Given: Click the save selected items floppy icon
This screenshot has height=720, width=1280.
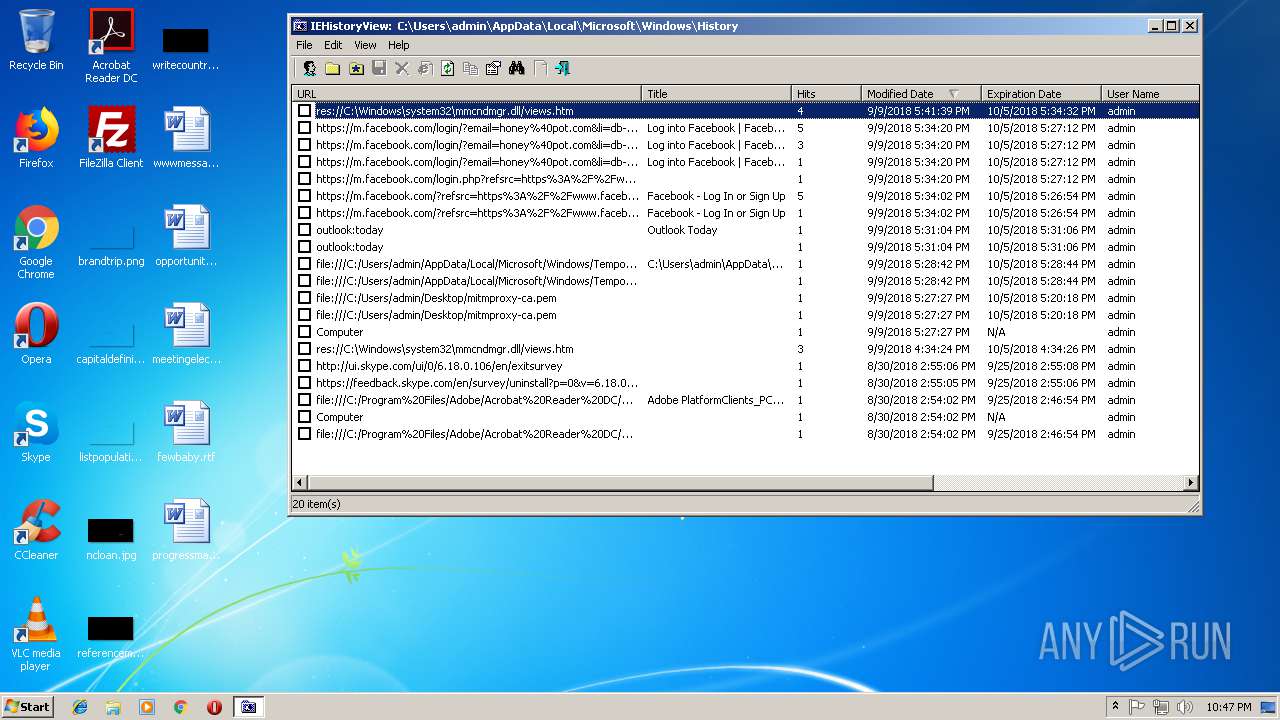Looking at the screenshot, I should pos(379,68).
